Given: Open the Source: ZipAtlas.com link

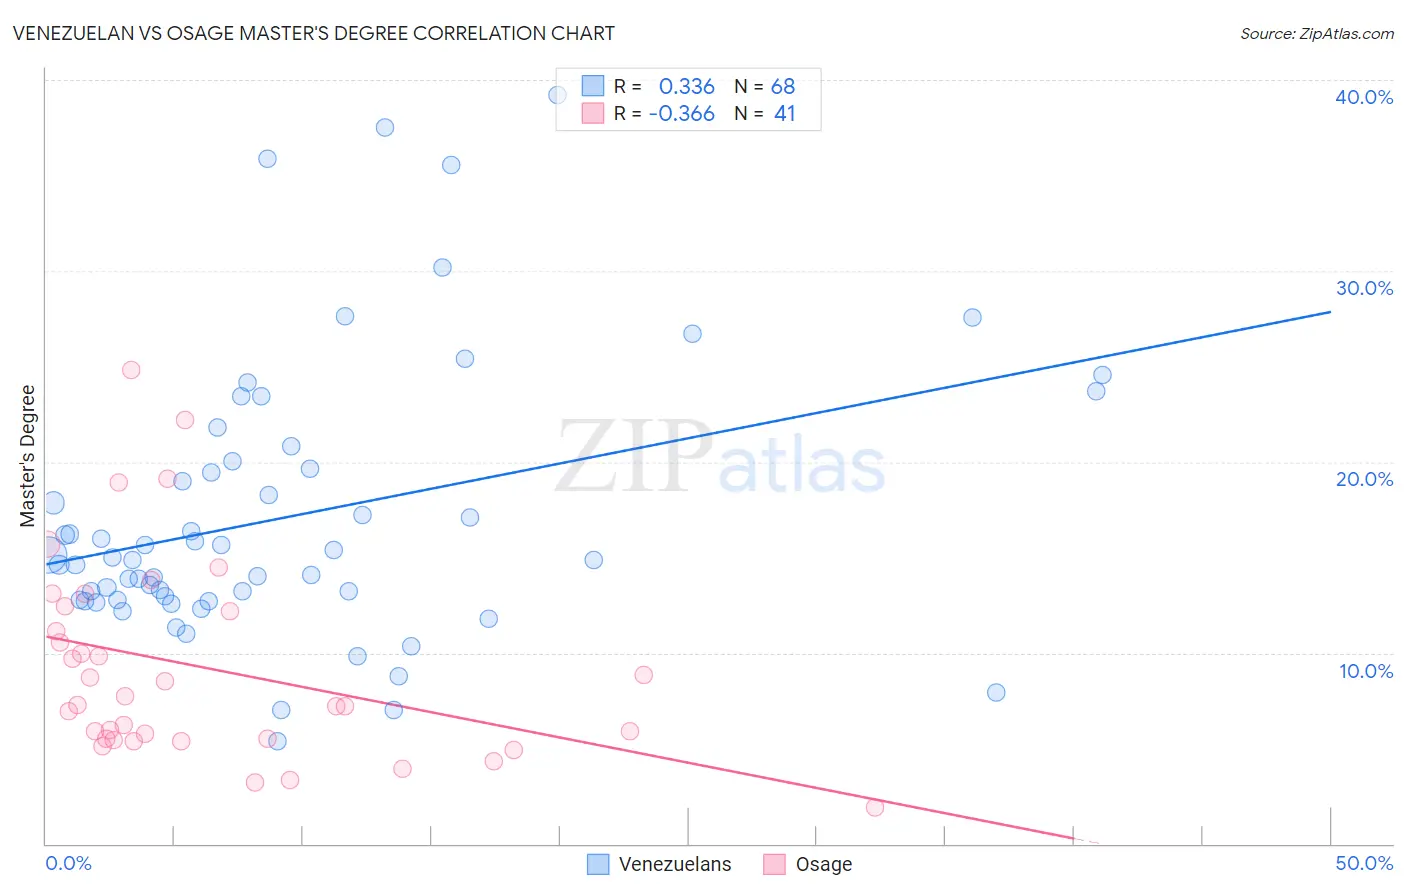Looking at the screenshot, I should pyautogui.click(x=1317, y=33).
